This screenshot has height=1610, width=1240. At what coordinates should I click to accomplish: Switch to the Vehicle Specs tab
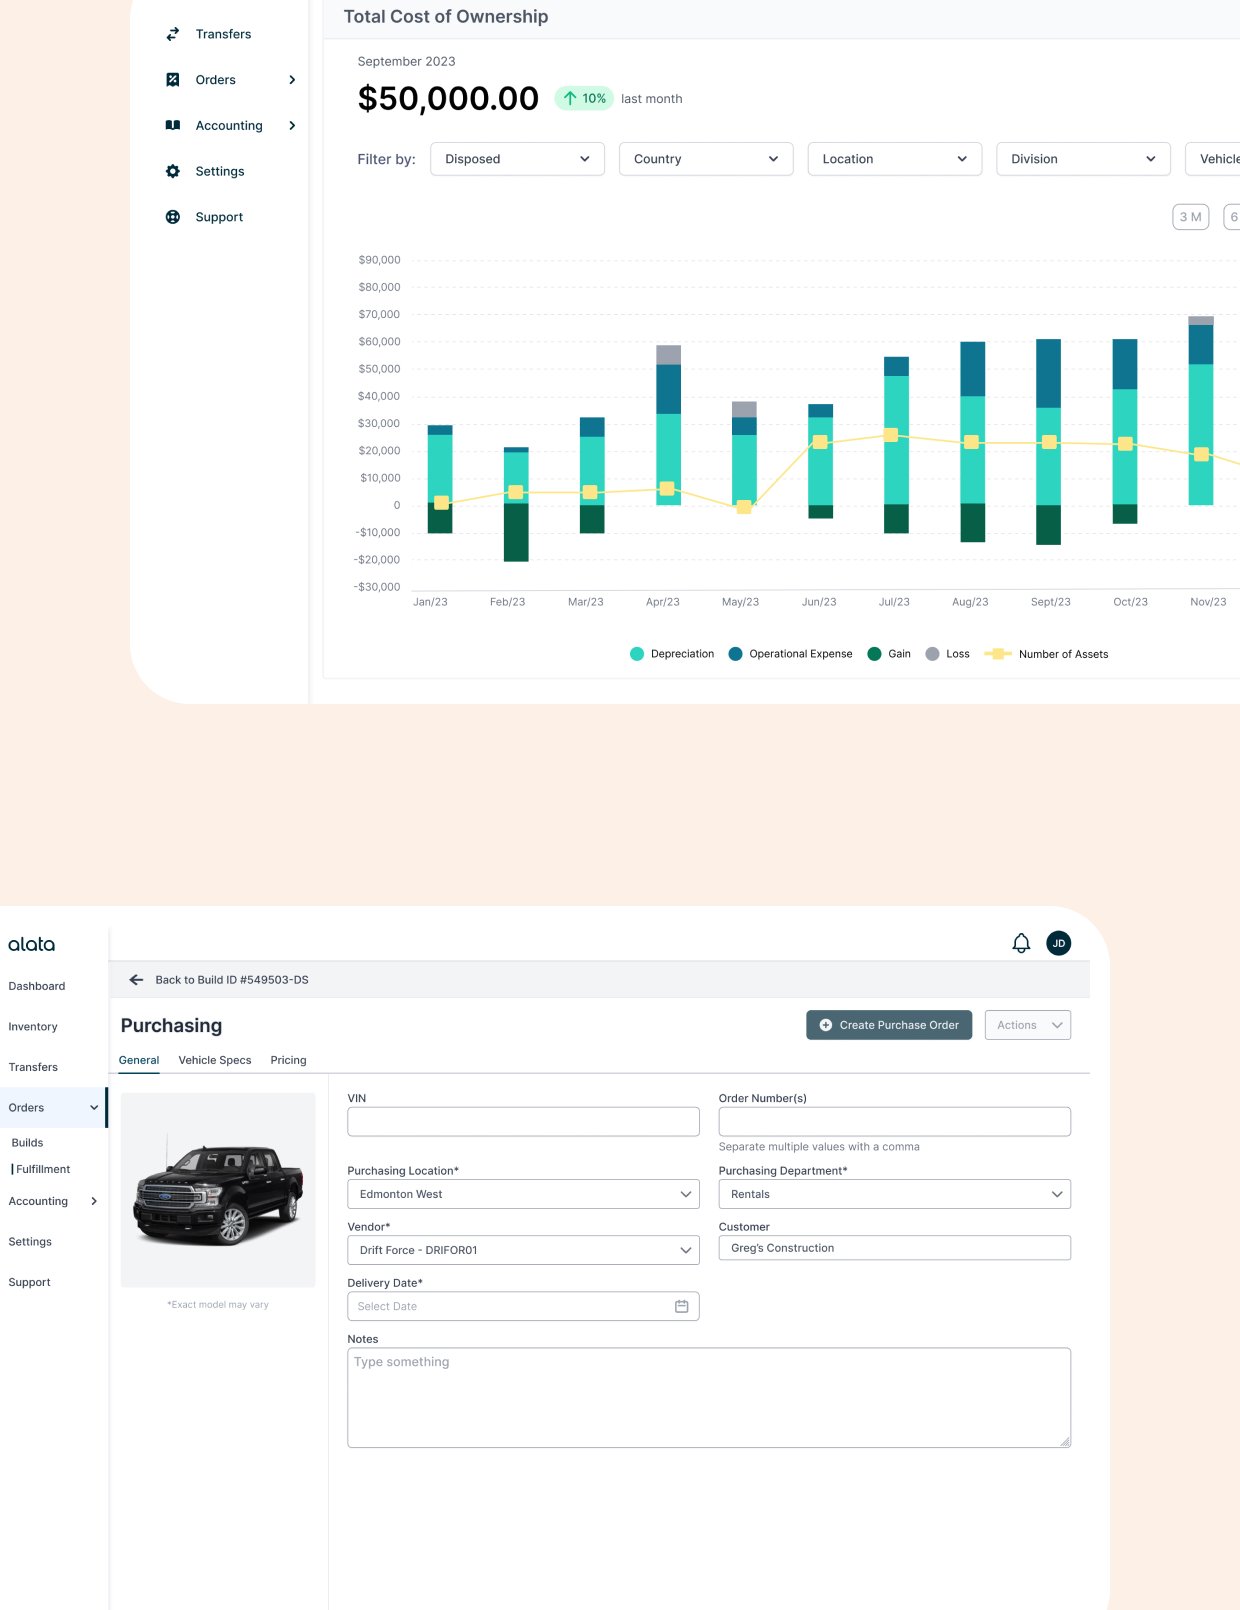tap(215, 1060)
